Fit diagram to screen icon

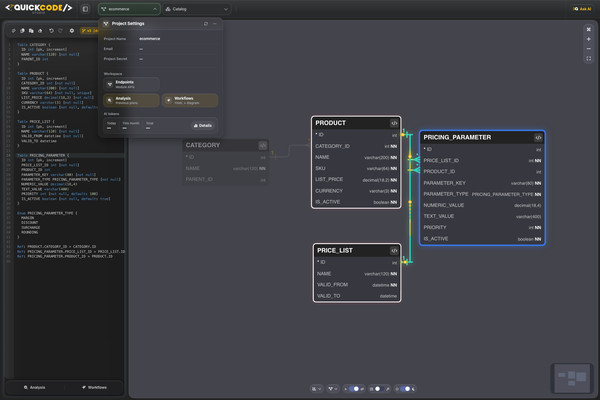pyautogui.click(x=589, y=59)
